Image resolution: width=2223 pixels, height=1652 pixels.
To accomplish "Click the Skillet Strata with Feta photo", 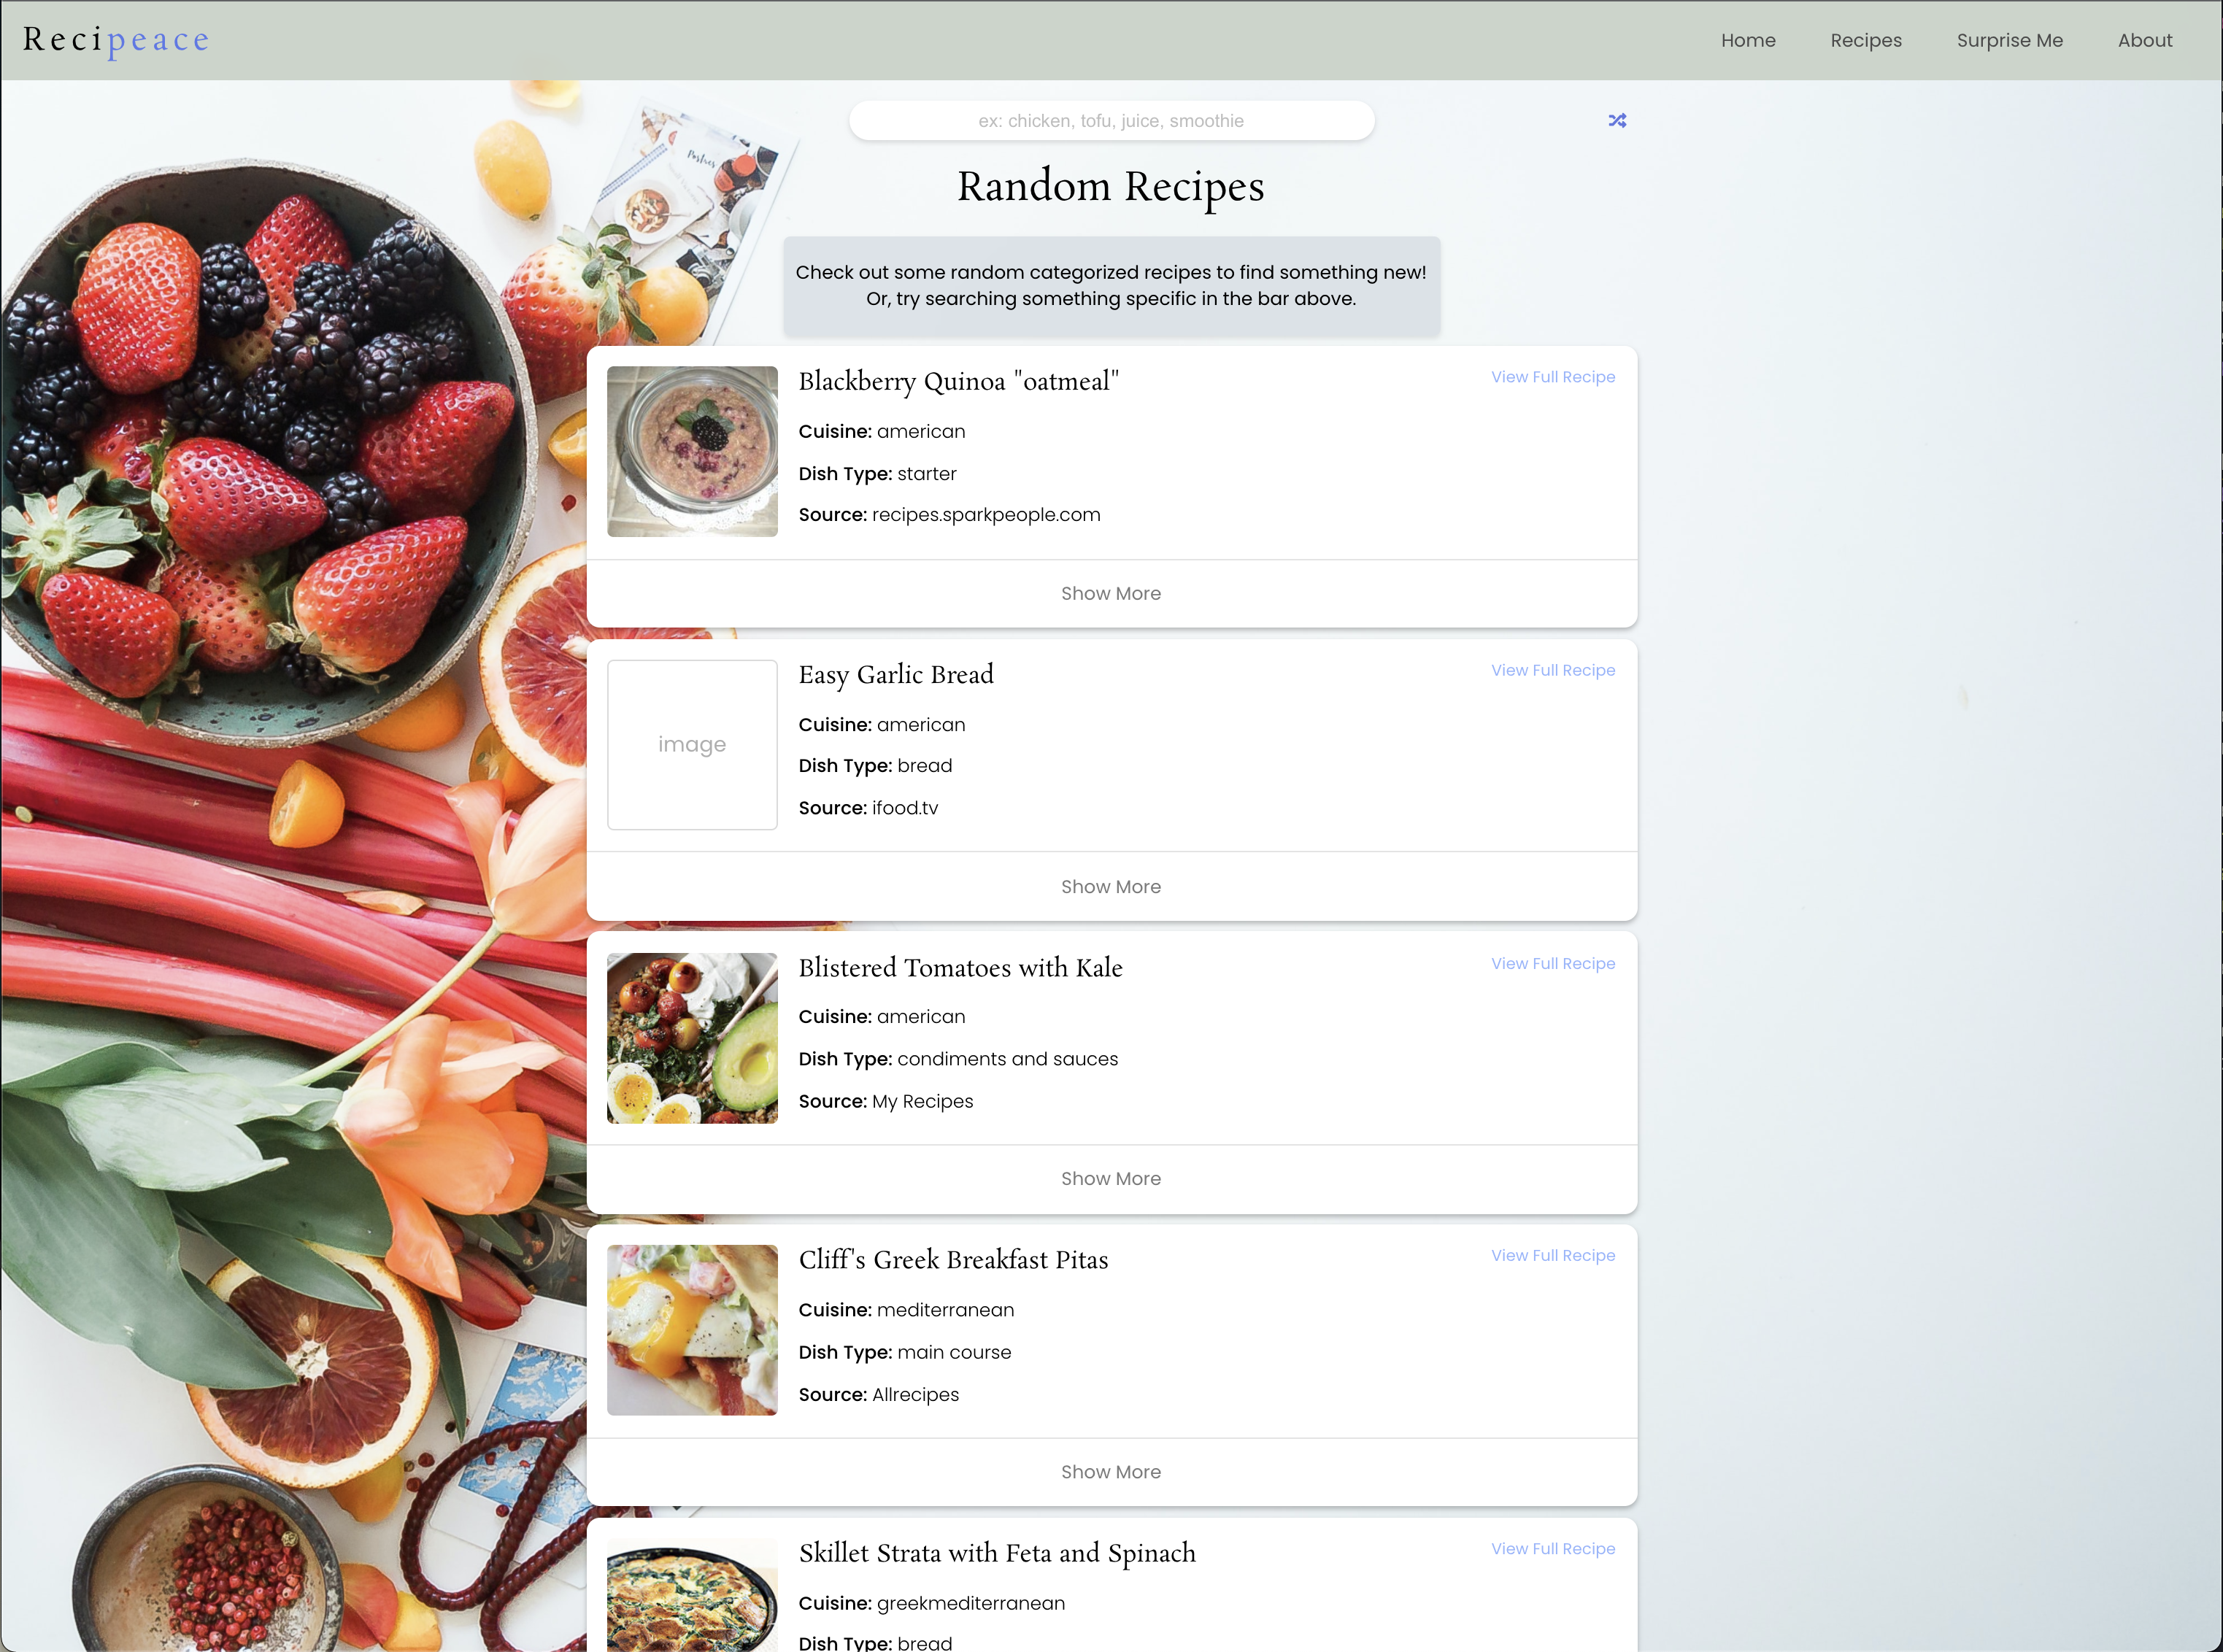I will 692,1595.
